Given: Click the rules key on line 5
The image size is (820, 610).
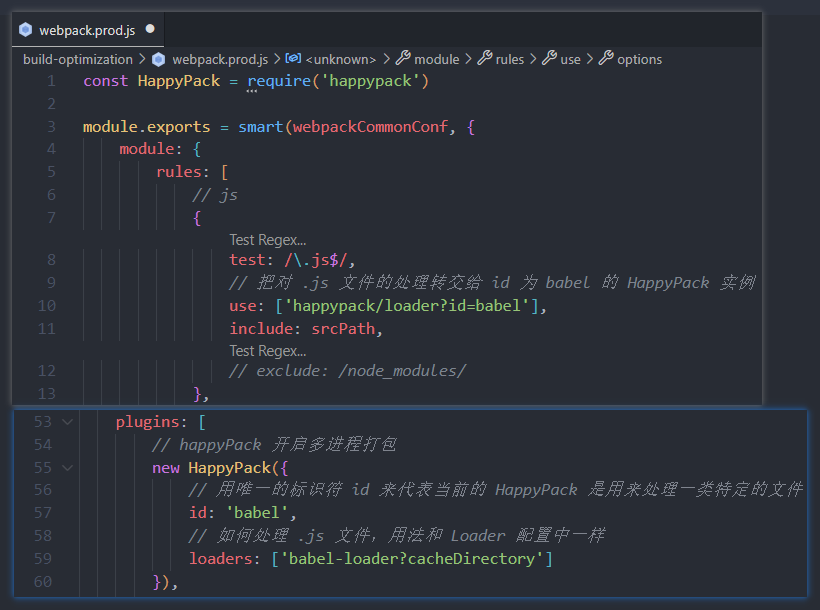Looking at the screenshot, I should 179,172.
